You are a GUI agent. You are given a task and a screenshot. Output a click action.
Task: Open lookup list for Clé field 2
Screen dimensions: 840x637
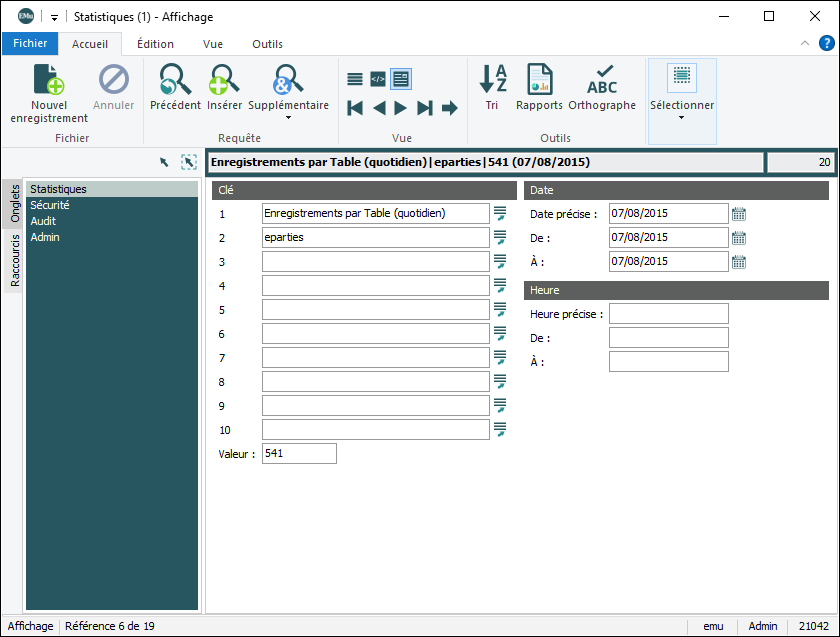point(500,238)
